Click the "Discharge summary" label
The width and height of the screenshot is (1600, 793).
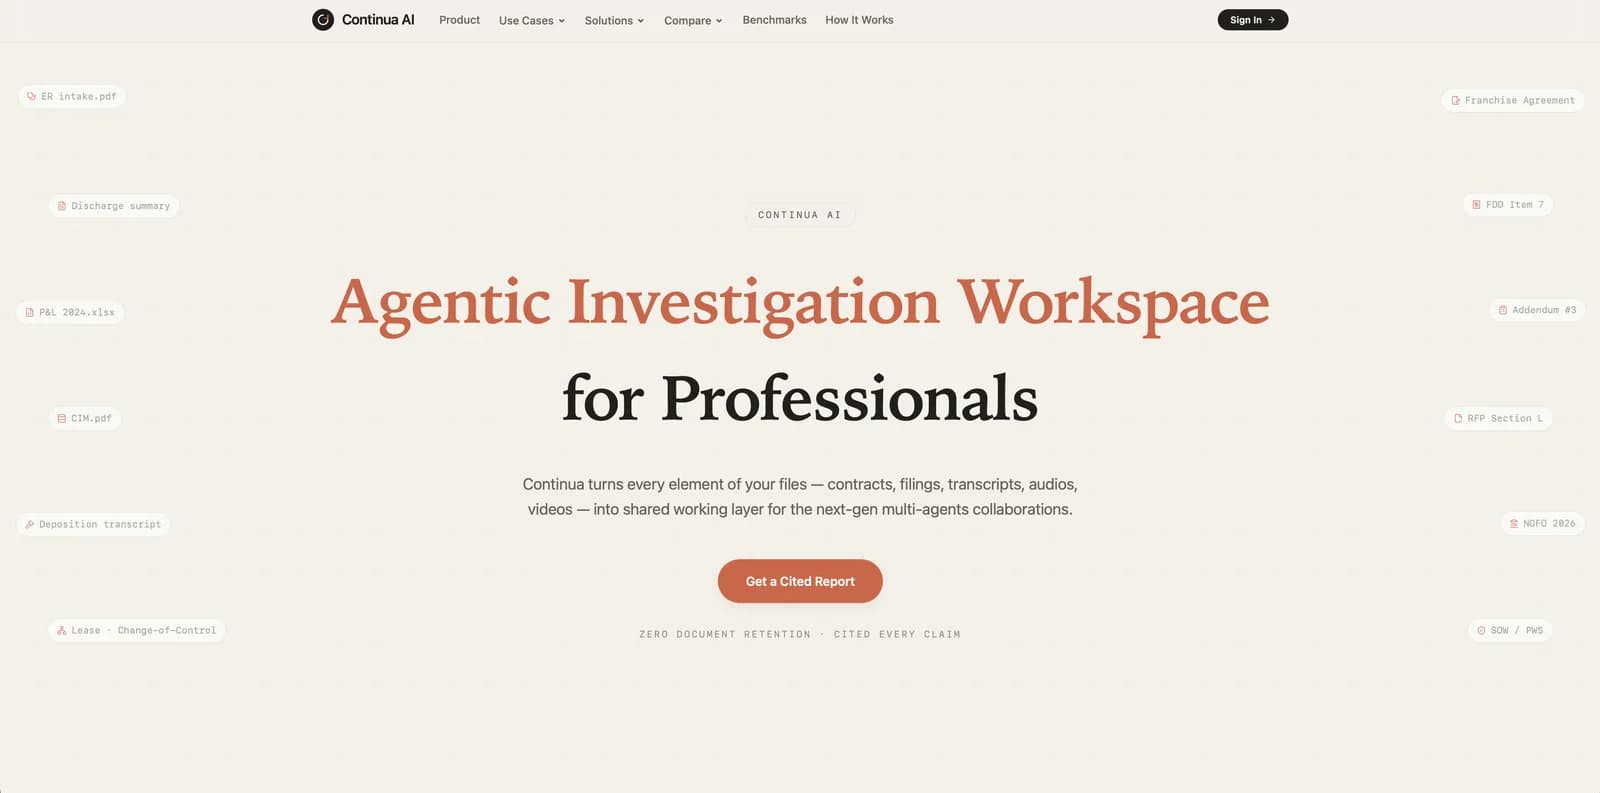(121, 206)
